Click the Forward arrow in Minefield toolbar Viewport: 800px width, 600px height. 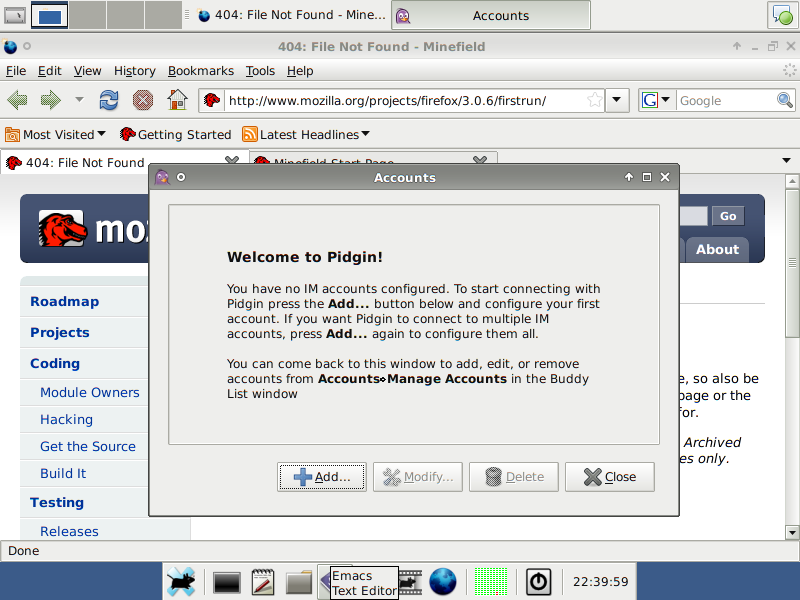(51, 100)
